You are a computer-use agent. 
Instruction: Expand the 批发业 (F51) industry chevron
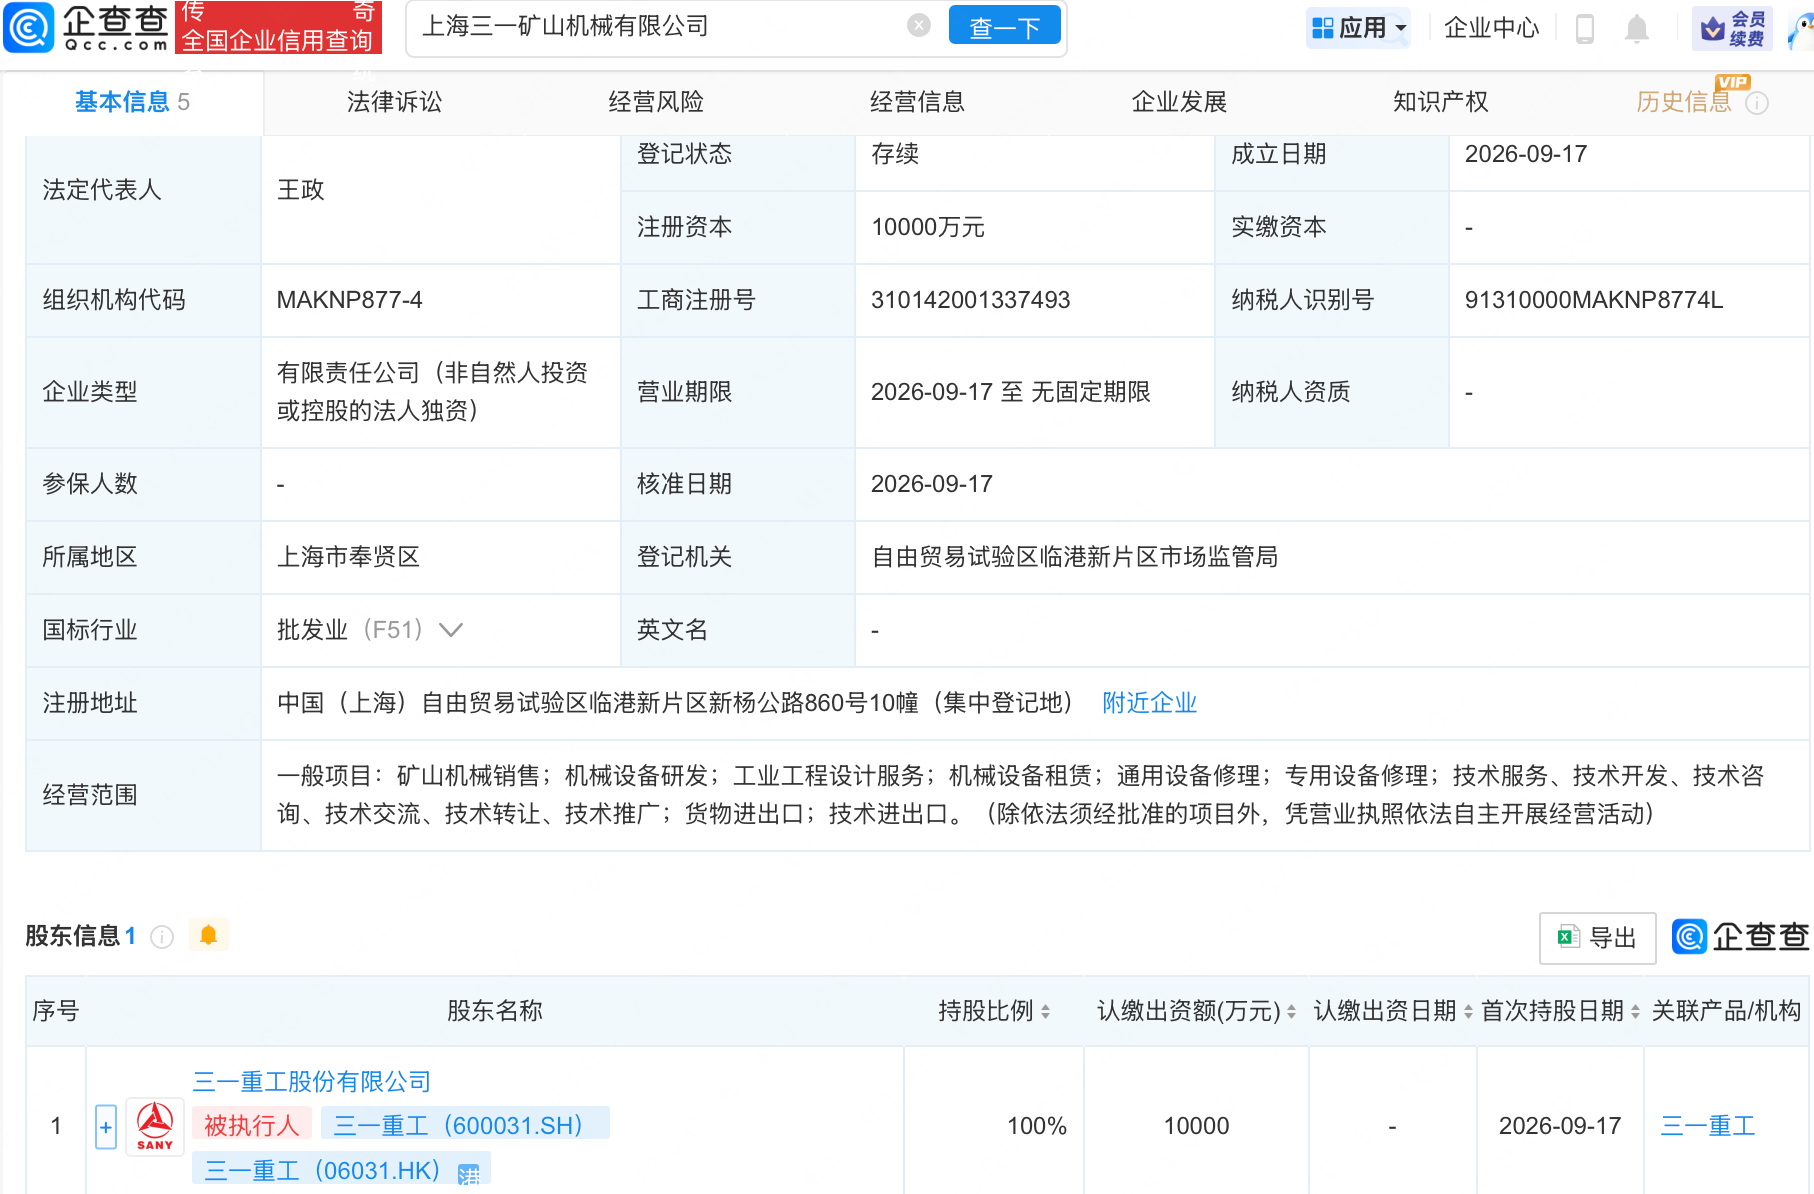pos(451,630)
